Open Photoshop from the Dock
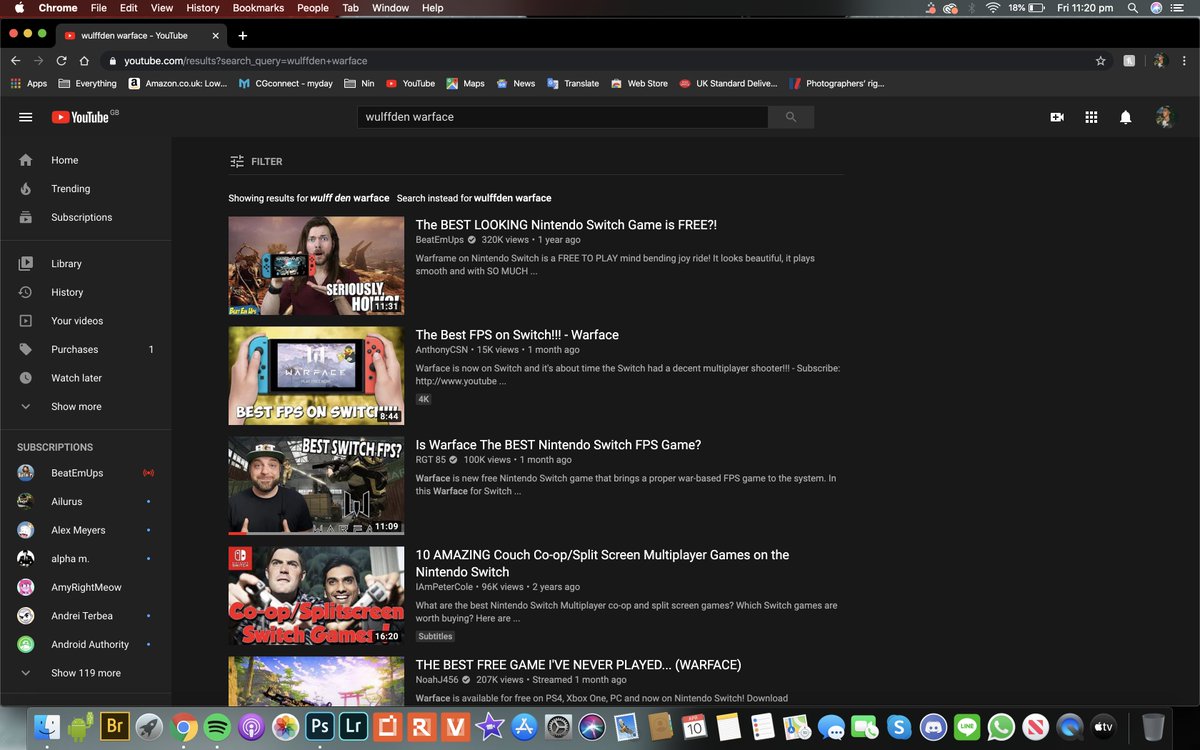 point(320,727)
